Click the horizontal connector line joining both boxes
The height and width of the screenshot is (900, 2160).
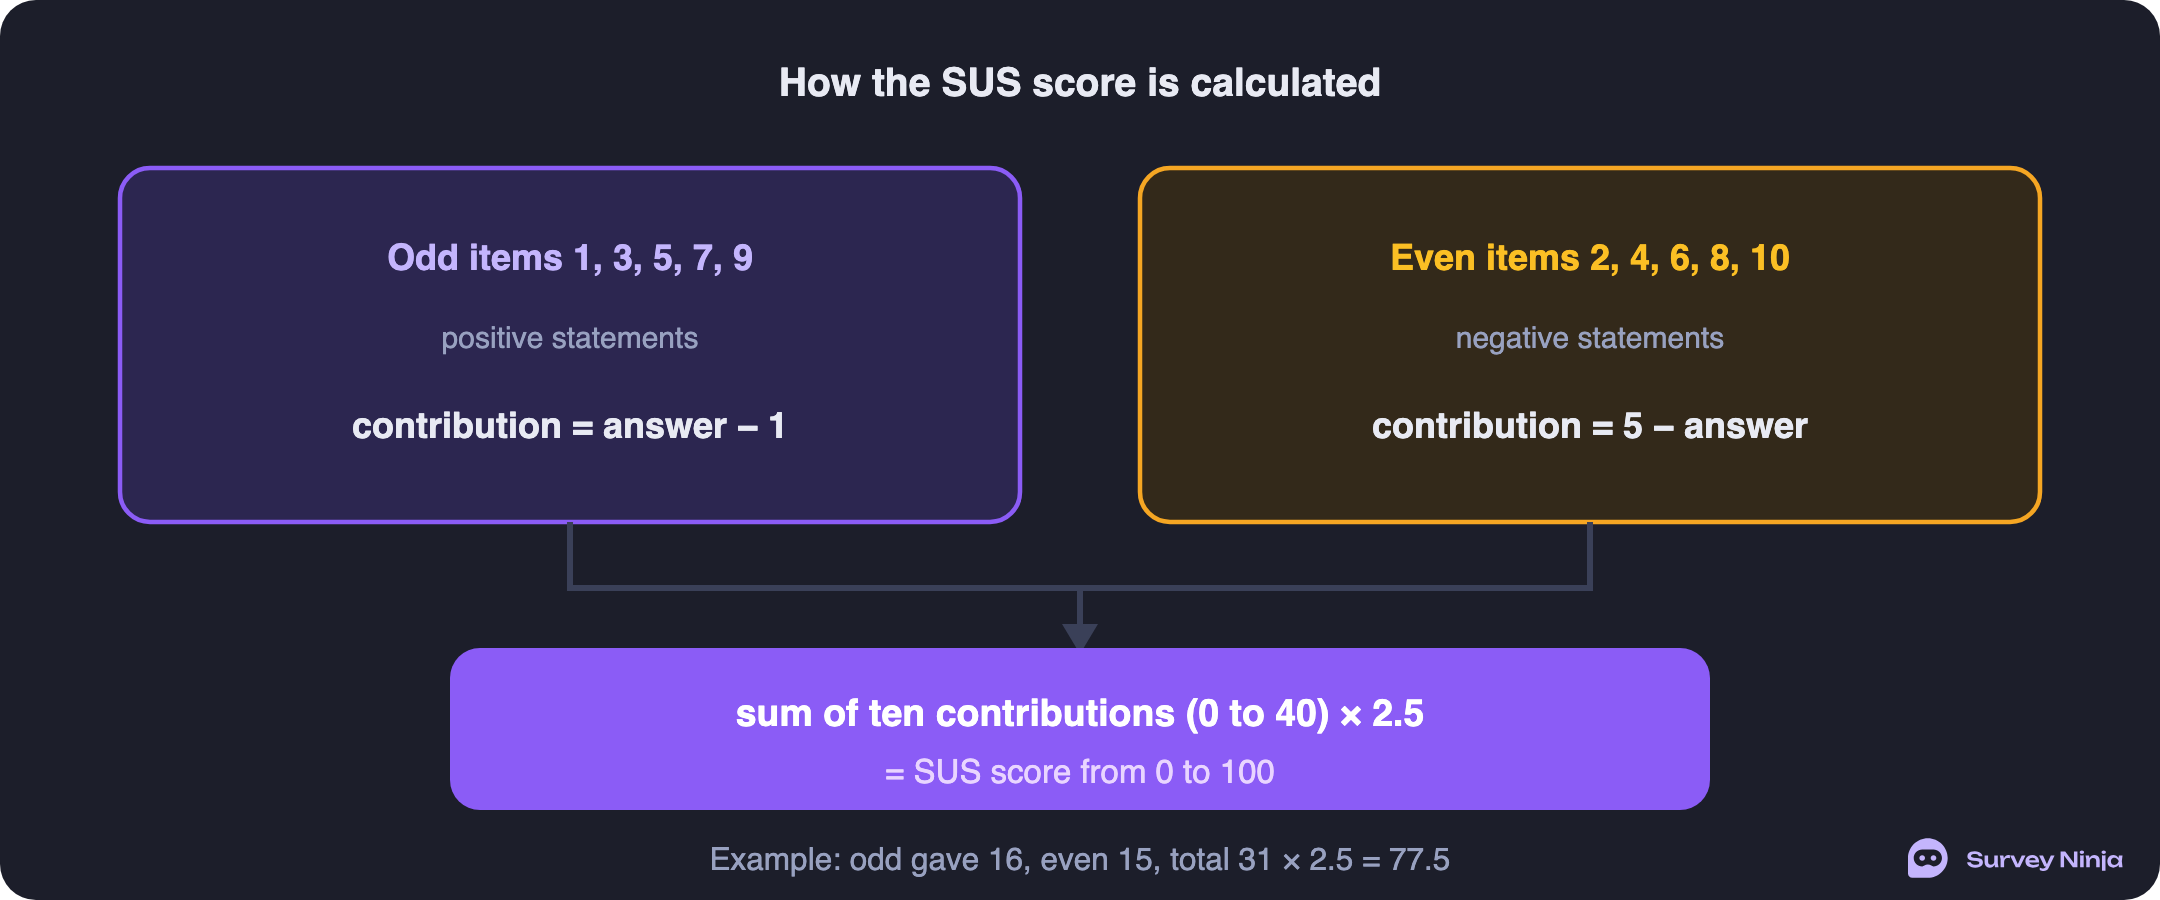pyautogui.click(x=1080, y=588)
